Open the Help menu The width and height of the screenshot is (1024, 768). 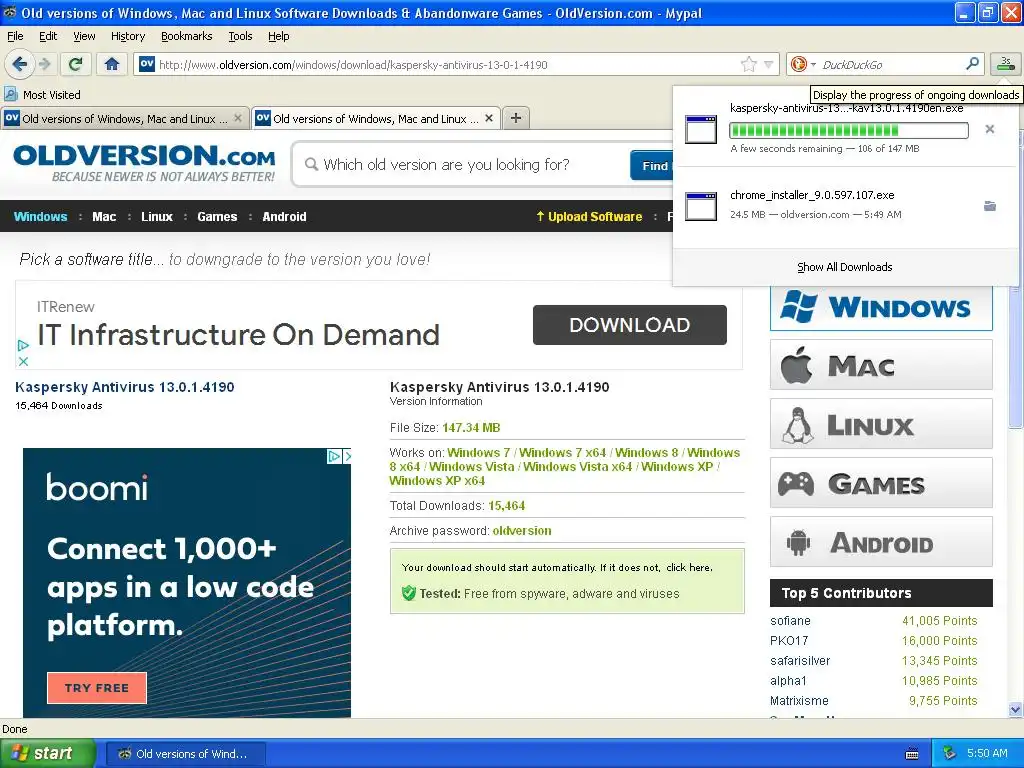(x=278, y=36)
